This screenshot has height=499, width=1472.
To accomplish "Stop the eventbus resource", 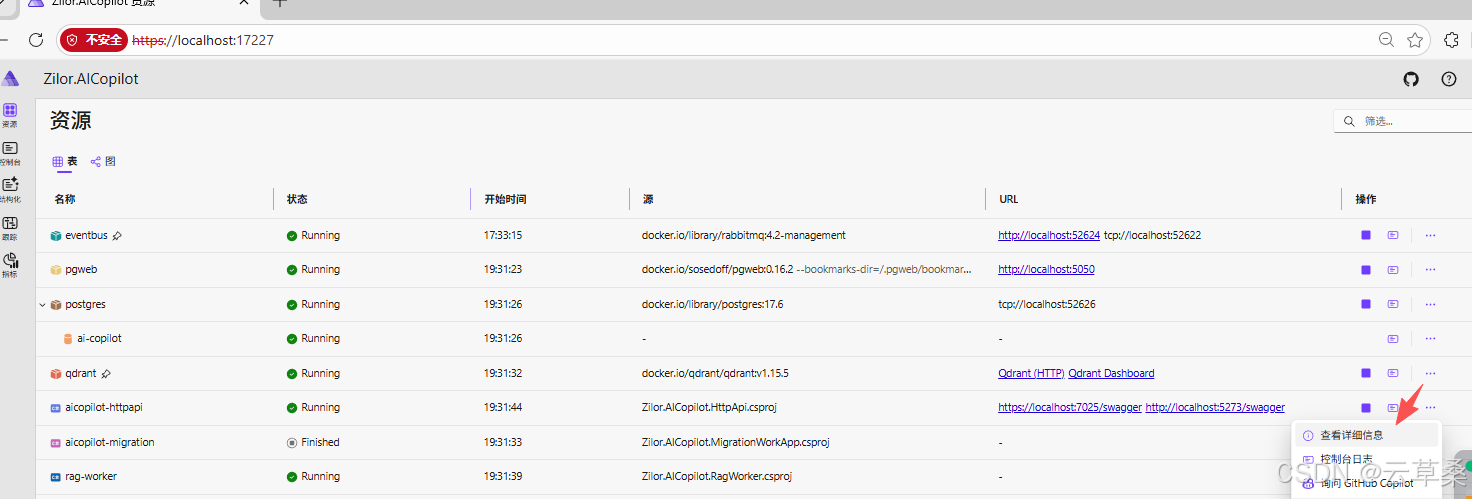I will coord(1366,236).
